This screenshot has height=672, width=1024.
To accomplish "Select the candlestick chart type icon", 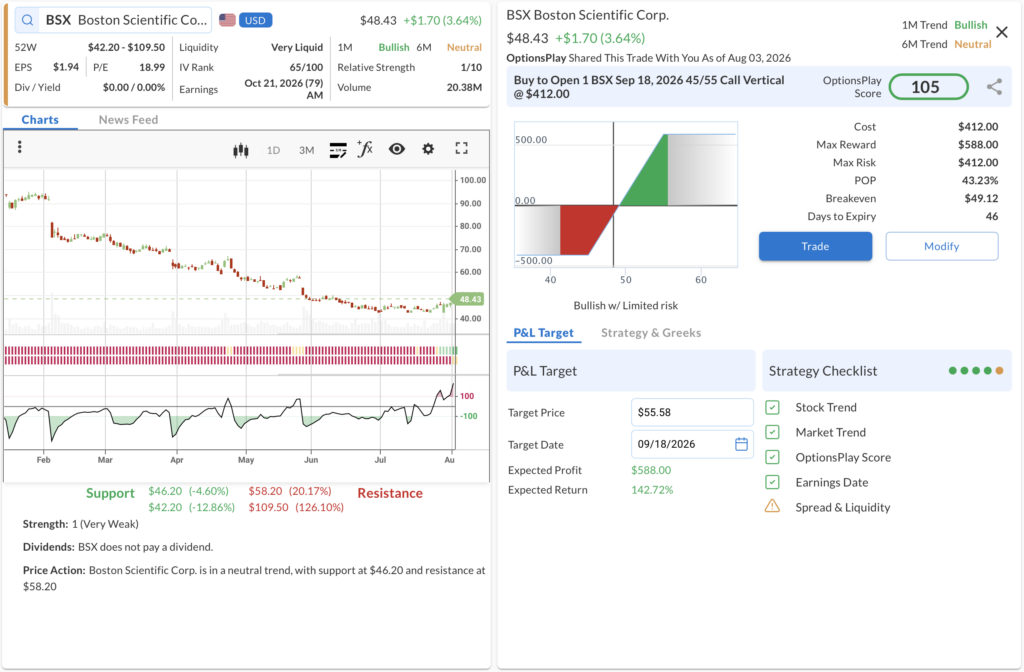I will pyautogui.click(x=240, y=150).
